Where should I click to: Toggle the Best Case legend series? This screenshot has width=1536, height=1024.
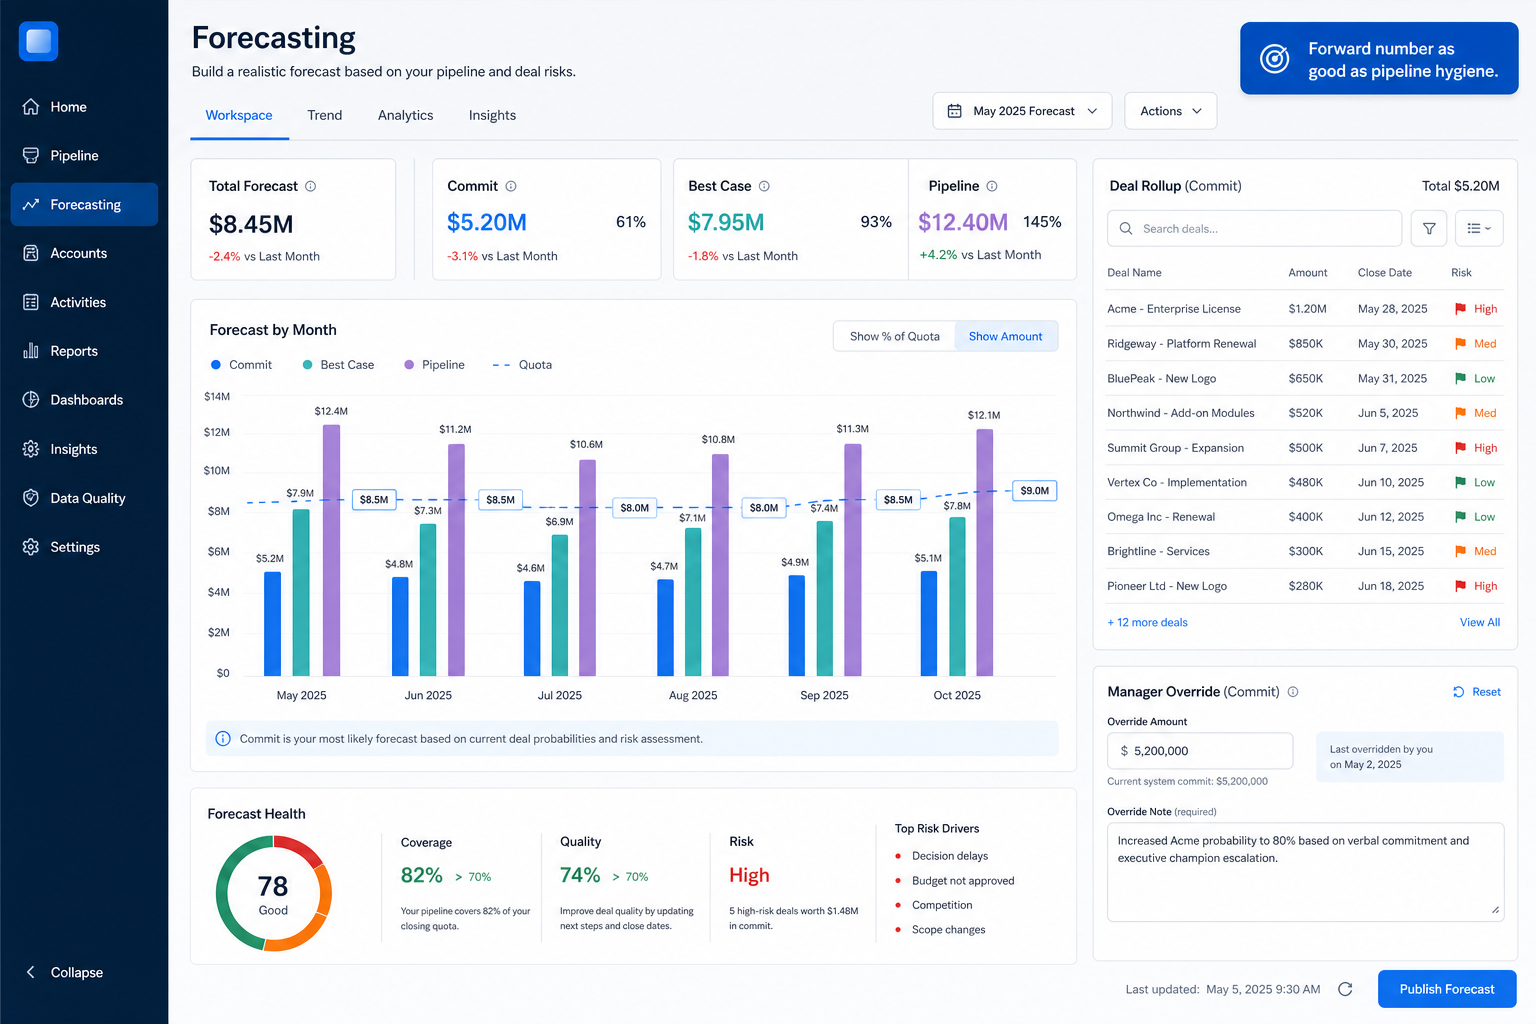338,365
